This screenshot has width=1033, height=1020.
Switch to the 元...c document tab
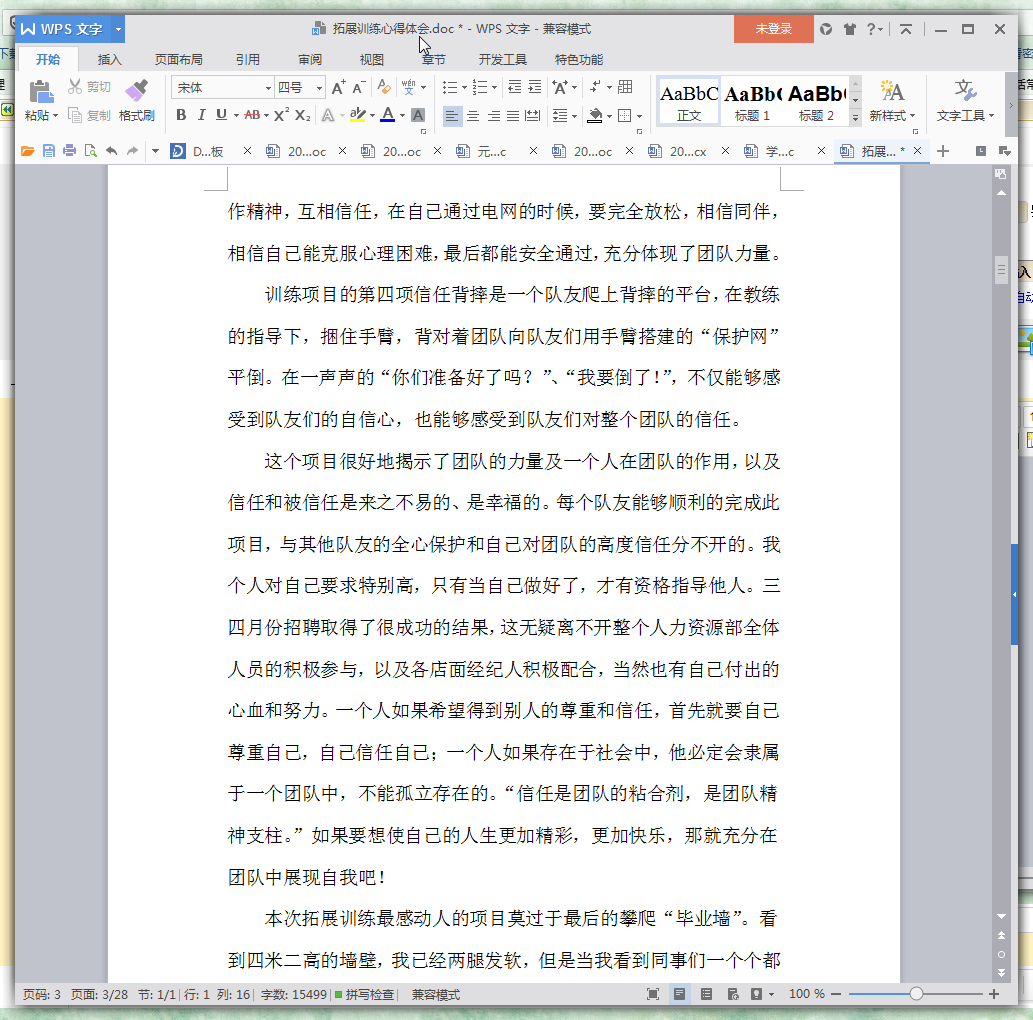tap(491, 152)
